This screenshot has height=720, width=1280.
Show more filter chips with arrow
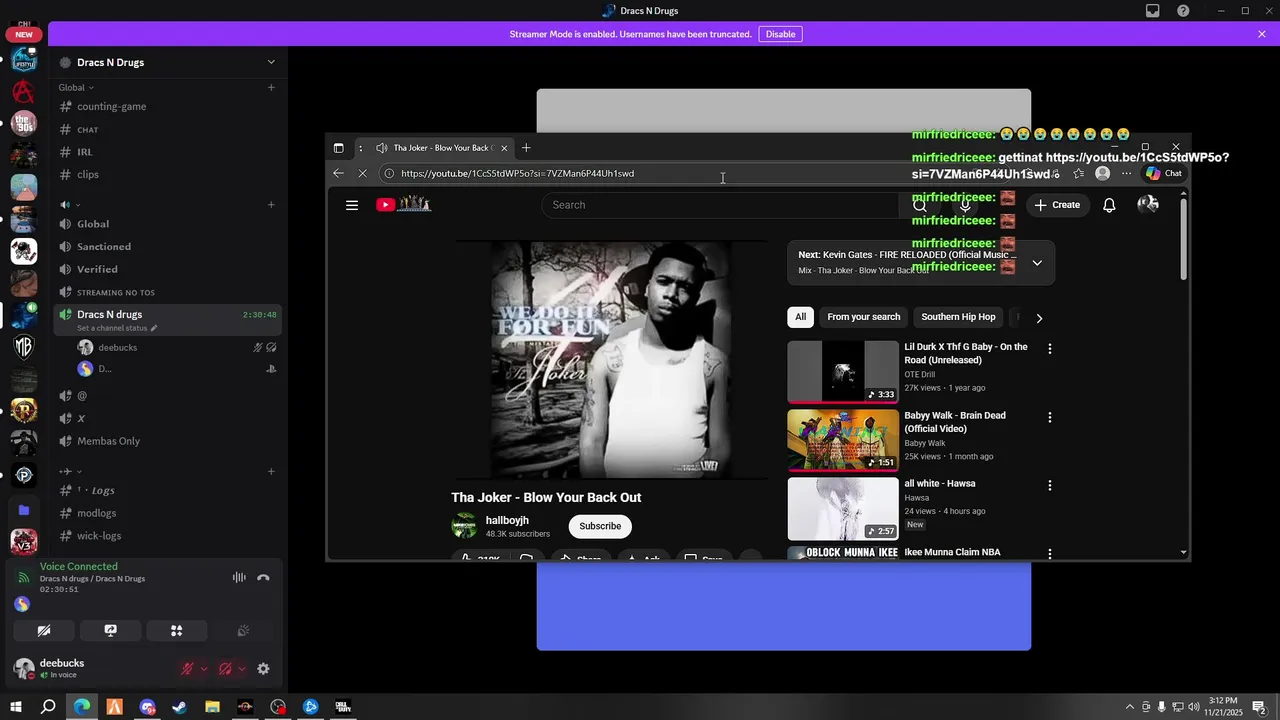pyautogui.click(x=1039, y=318)
